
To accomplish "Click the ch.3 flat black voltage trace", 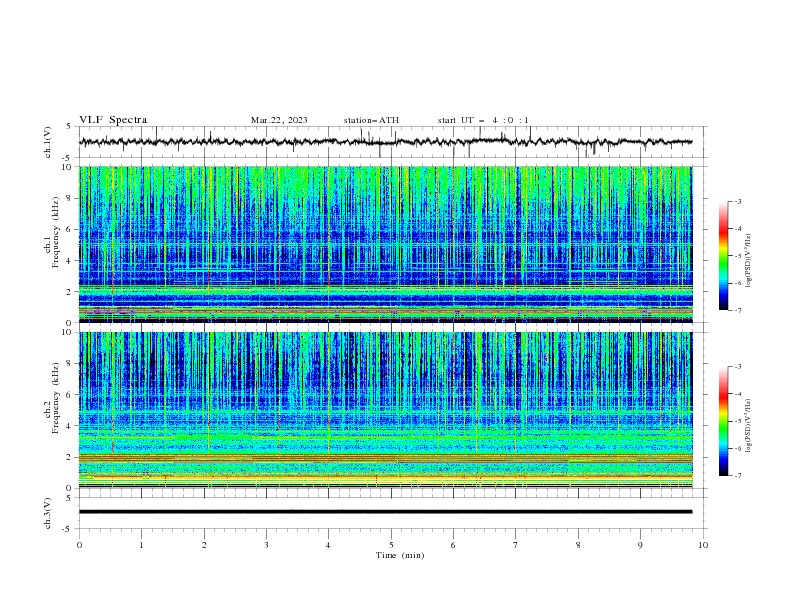I will coord(385,512).
